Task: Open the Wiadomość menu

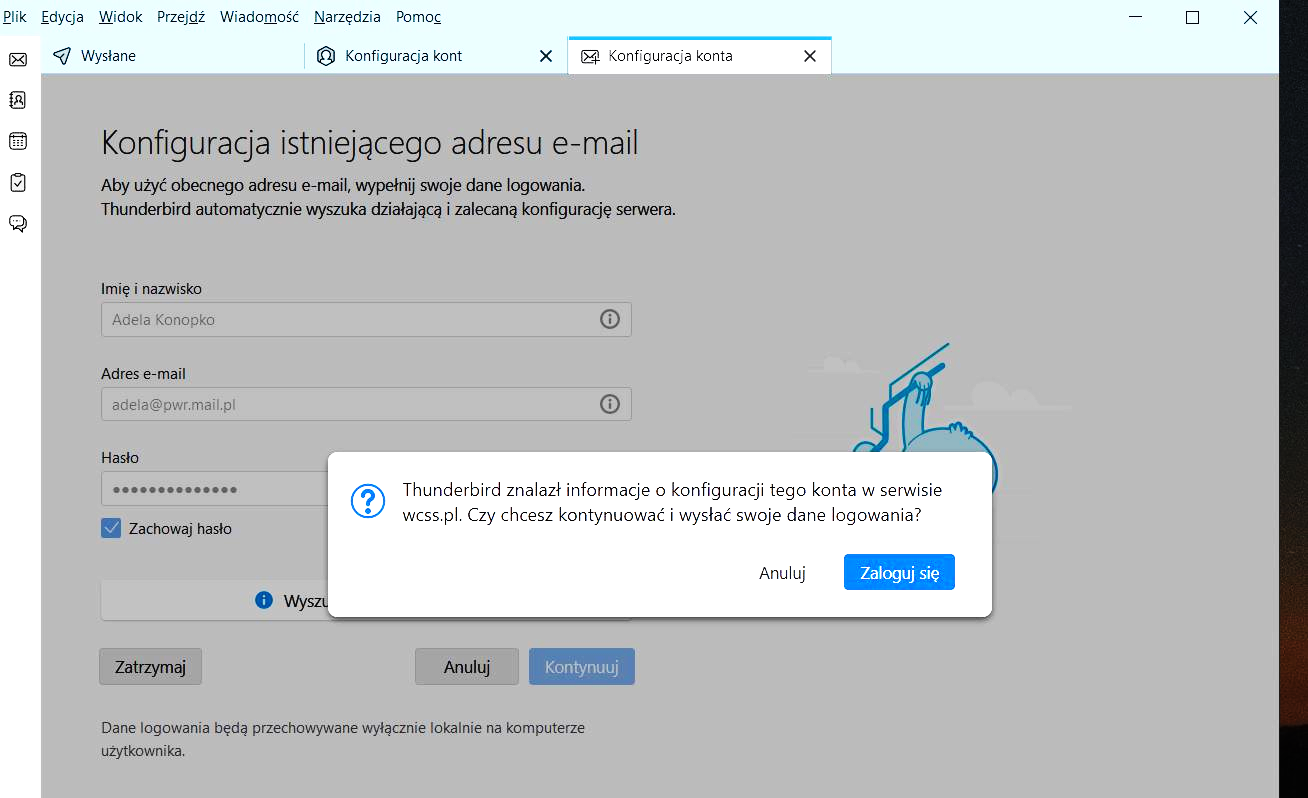Action: (x=259, y=17)
